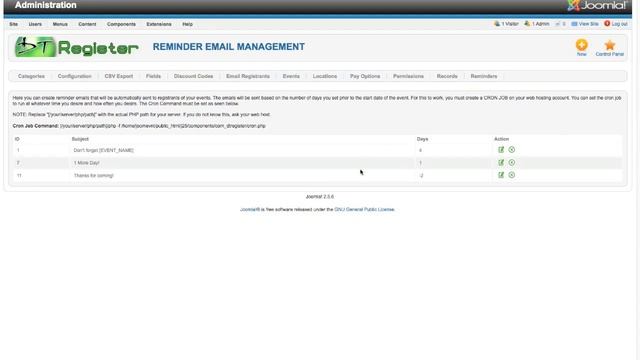Viewport: 640px width, 360px height.
Task: Edit the "Thanks for coming!" reminder
Action: click(501, 175)
